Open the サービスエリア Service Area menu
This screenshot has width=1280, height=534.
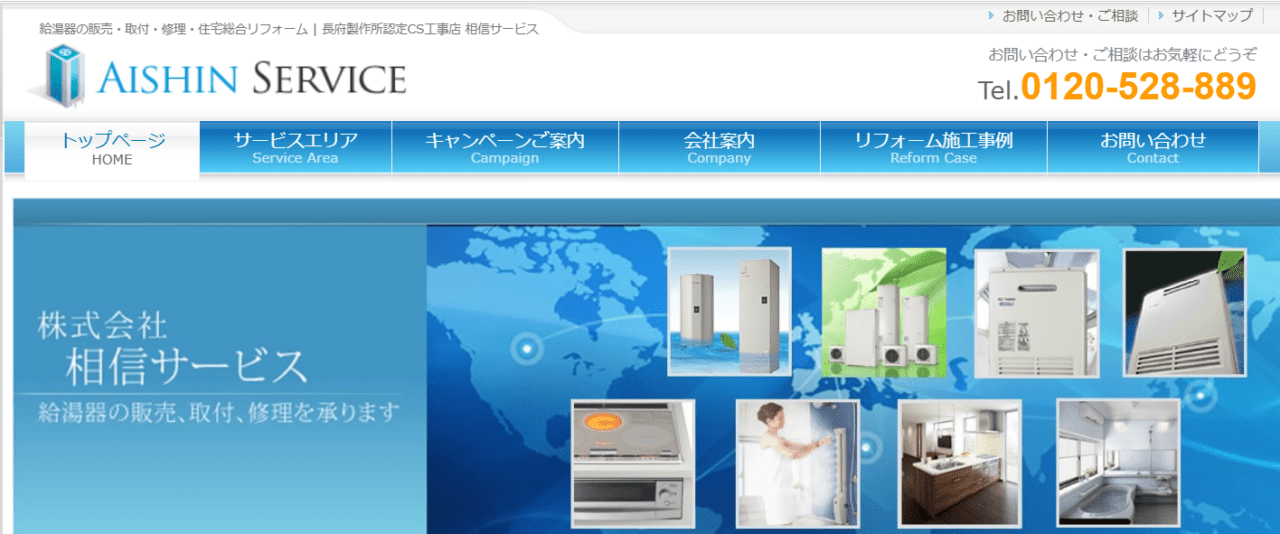pos(295,148)
